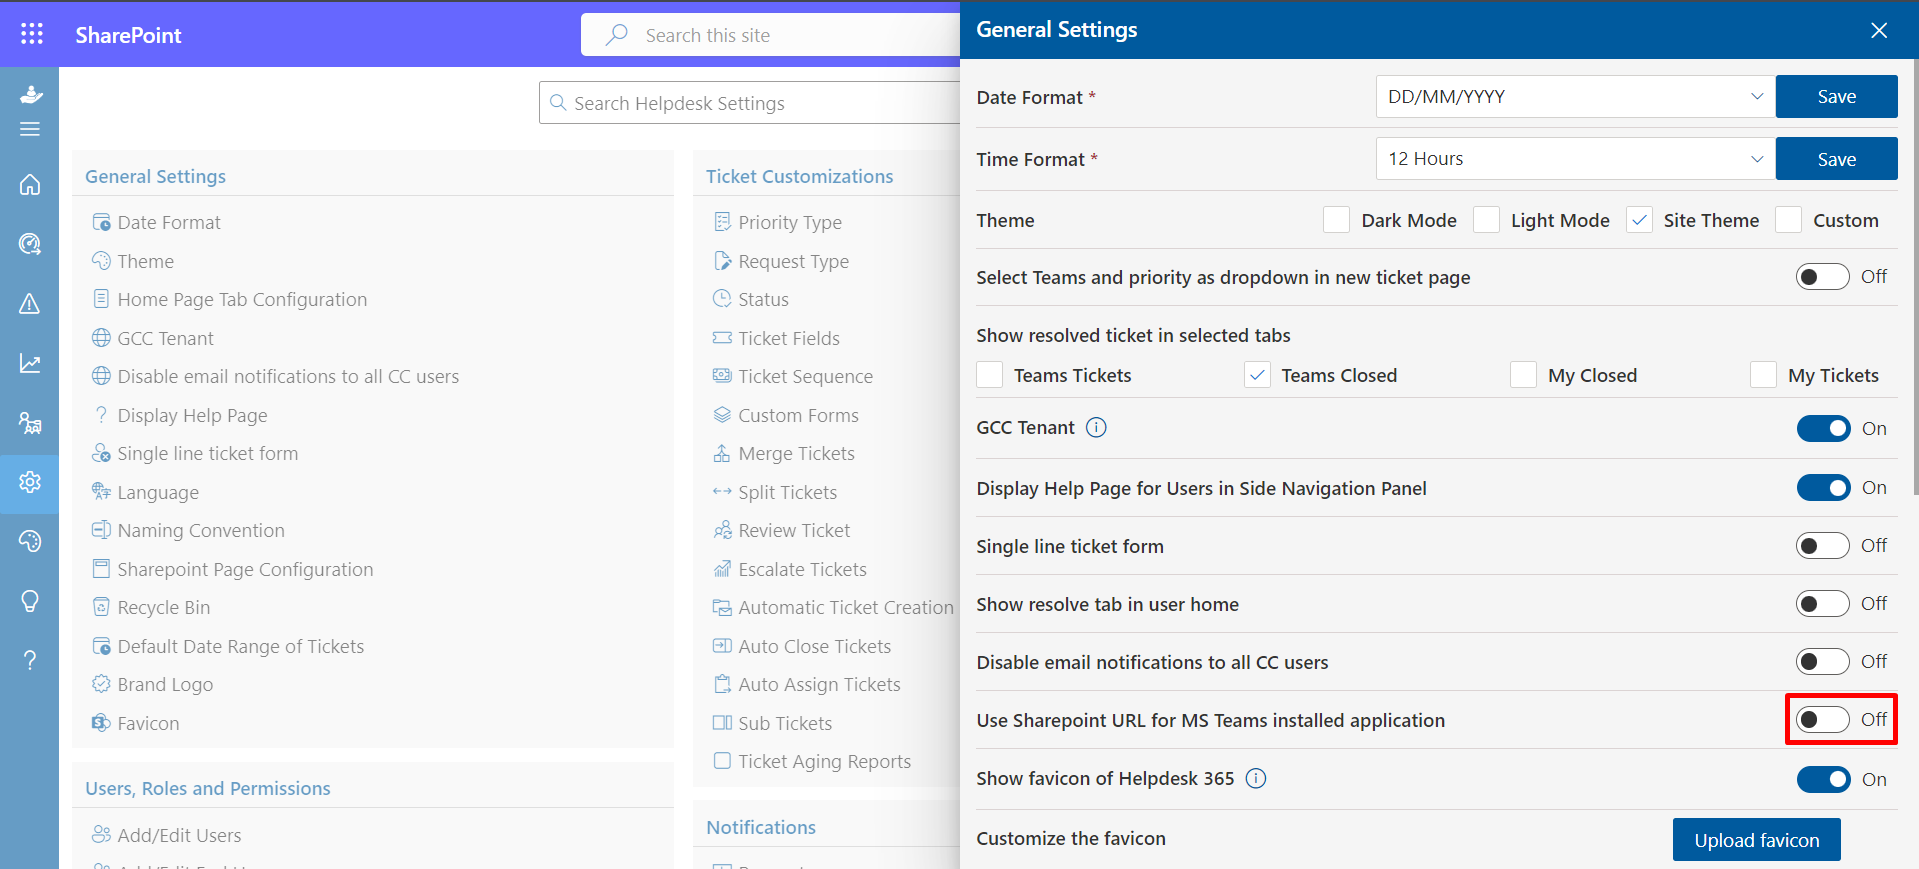Open the dashboard speedometer icon in sidebar

pyautogui.click(x=30, y=244)
